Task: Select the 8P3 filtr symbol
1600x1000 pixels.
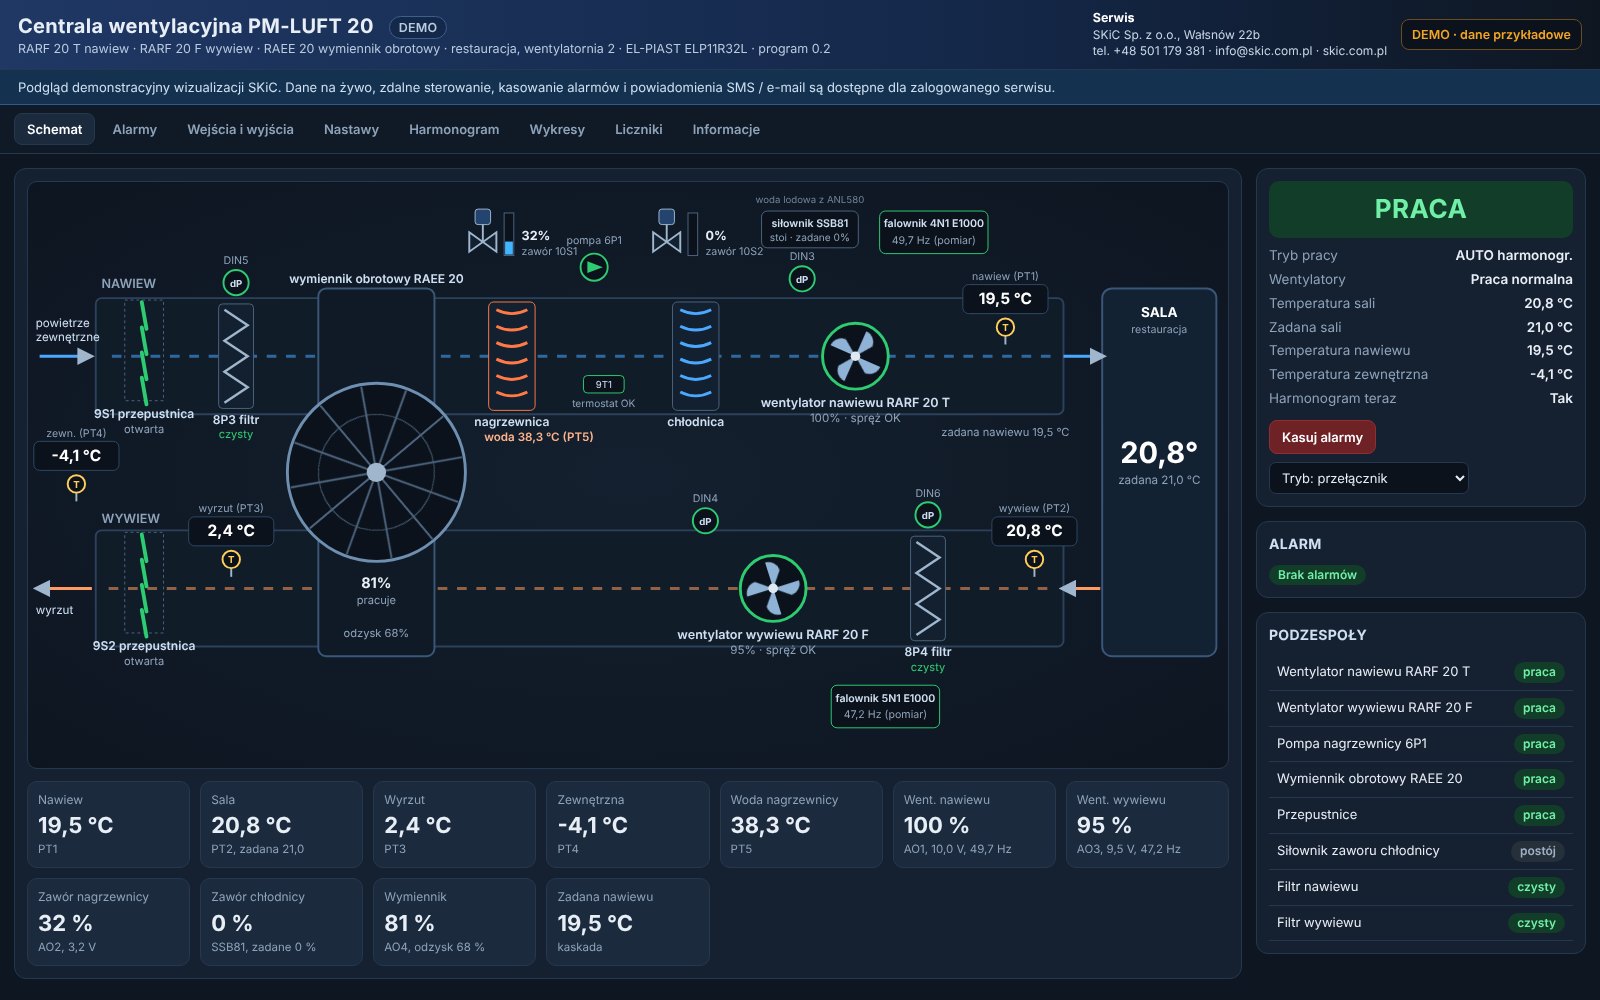Action: coord(236,356)
